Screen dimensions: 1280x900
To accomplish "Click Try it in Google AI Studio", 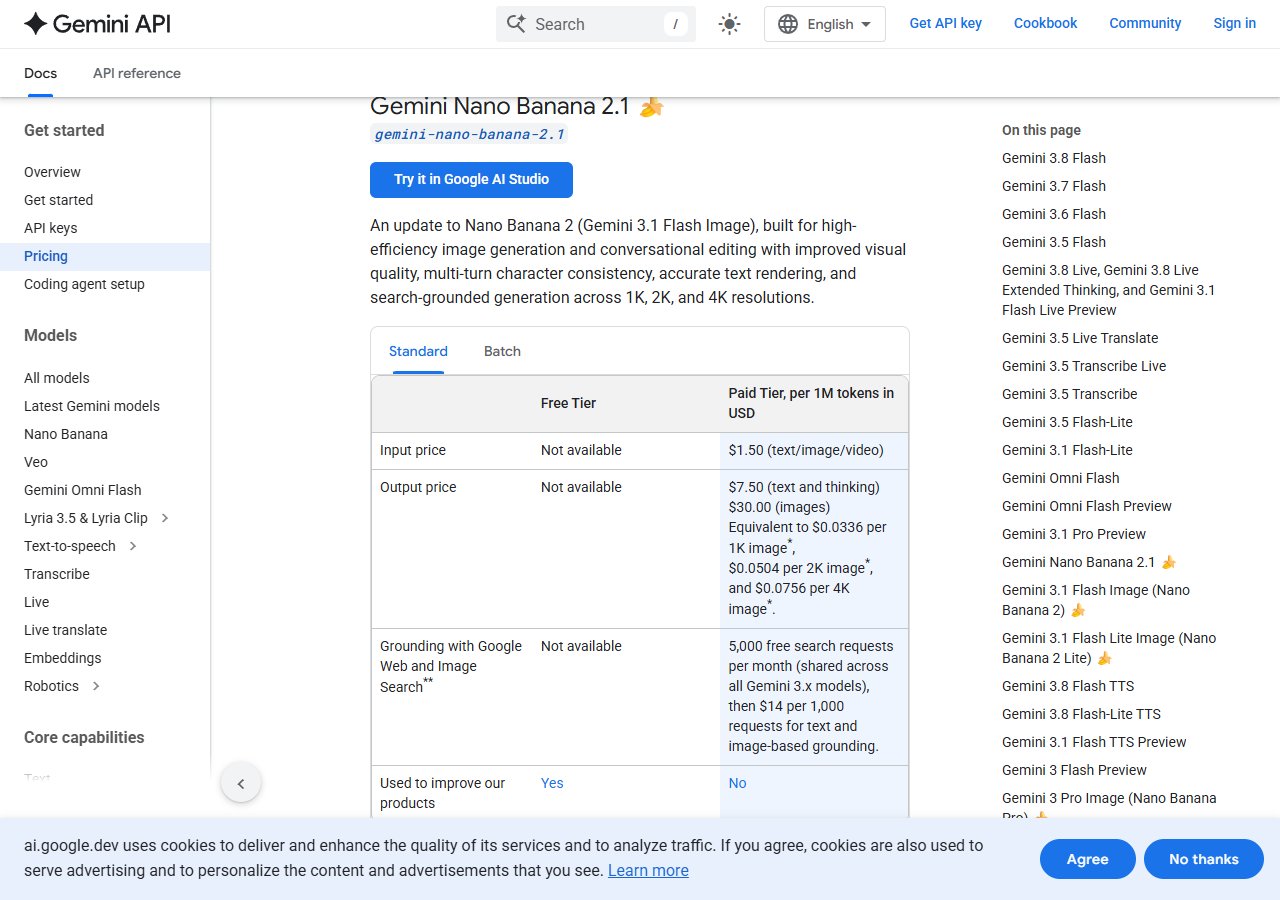I will click(x=471, y=180).
